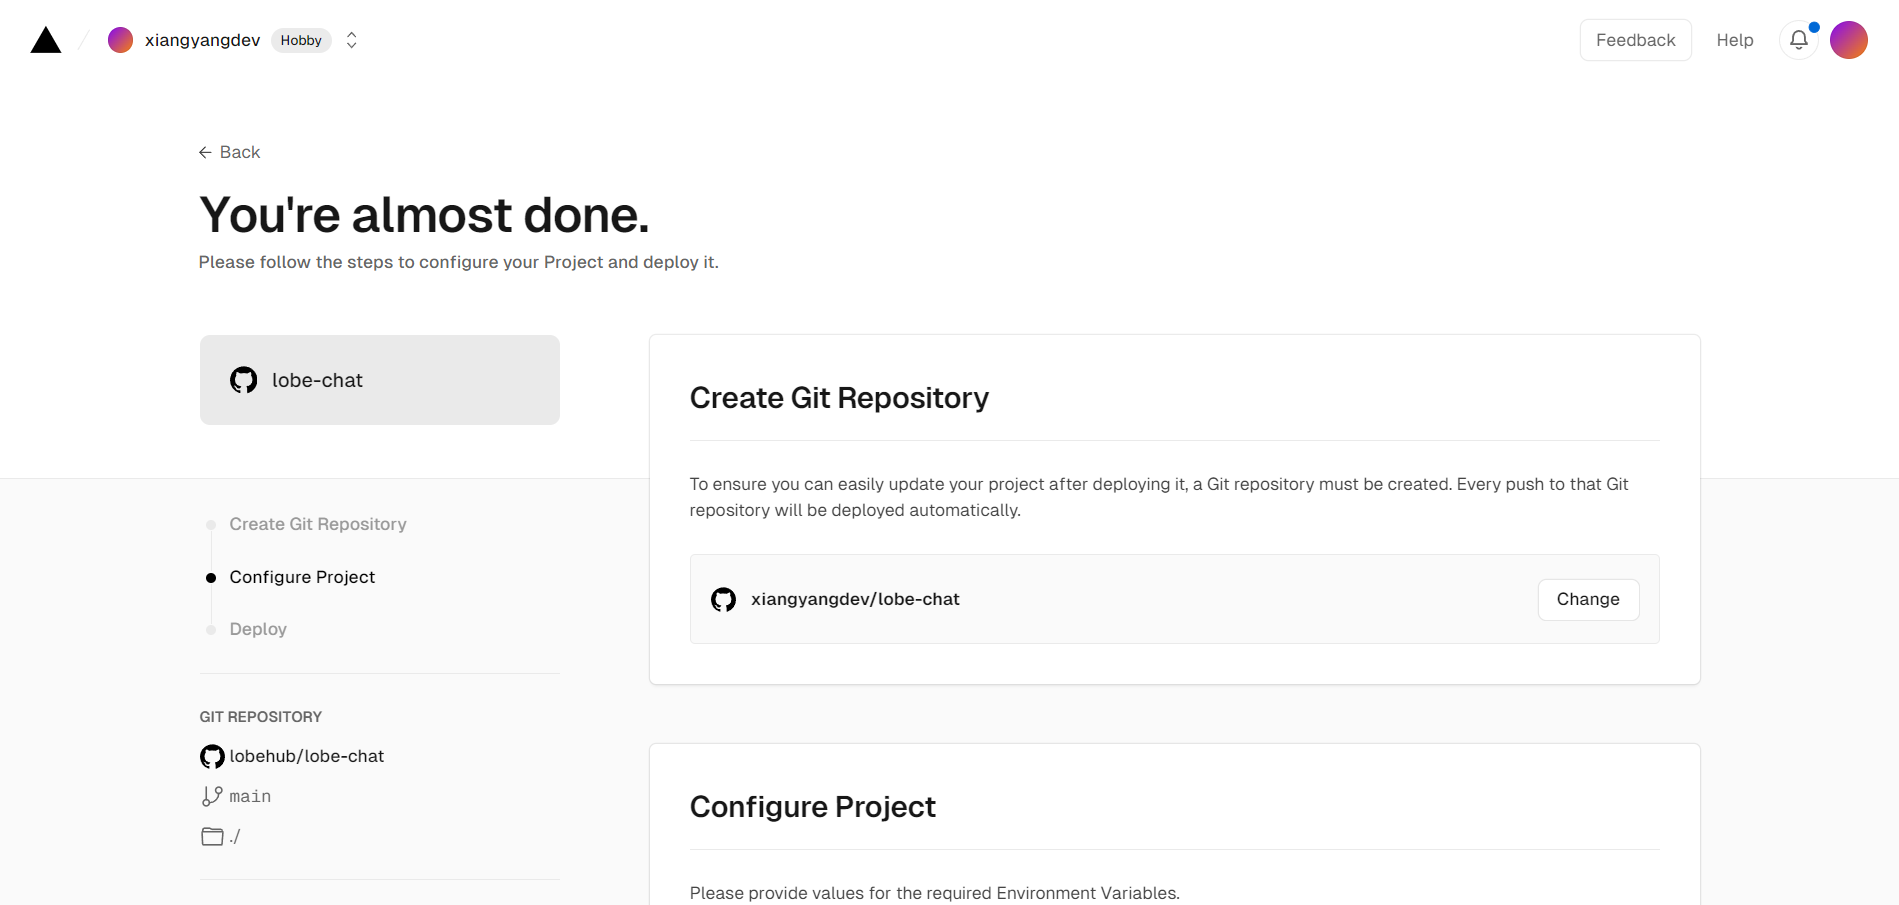This screenshot has width=1899, height=905.
Task: Open the Help menu
Action: 1735,40
